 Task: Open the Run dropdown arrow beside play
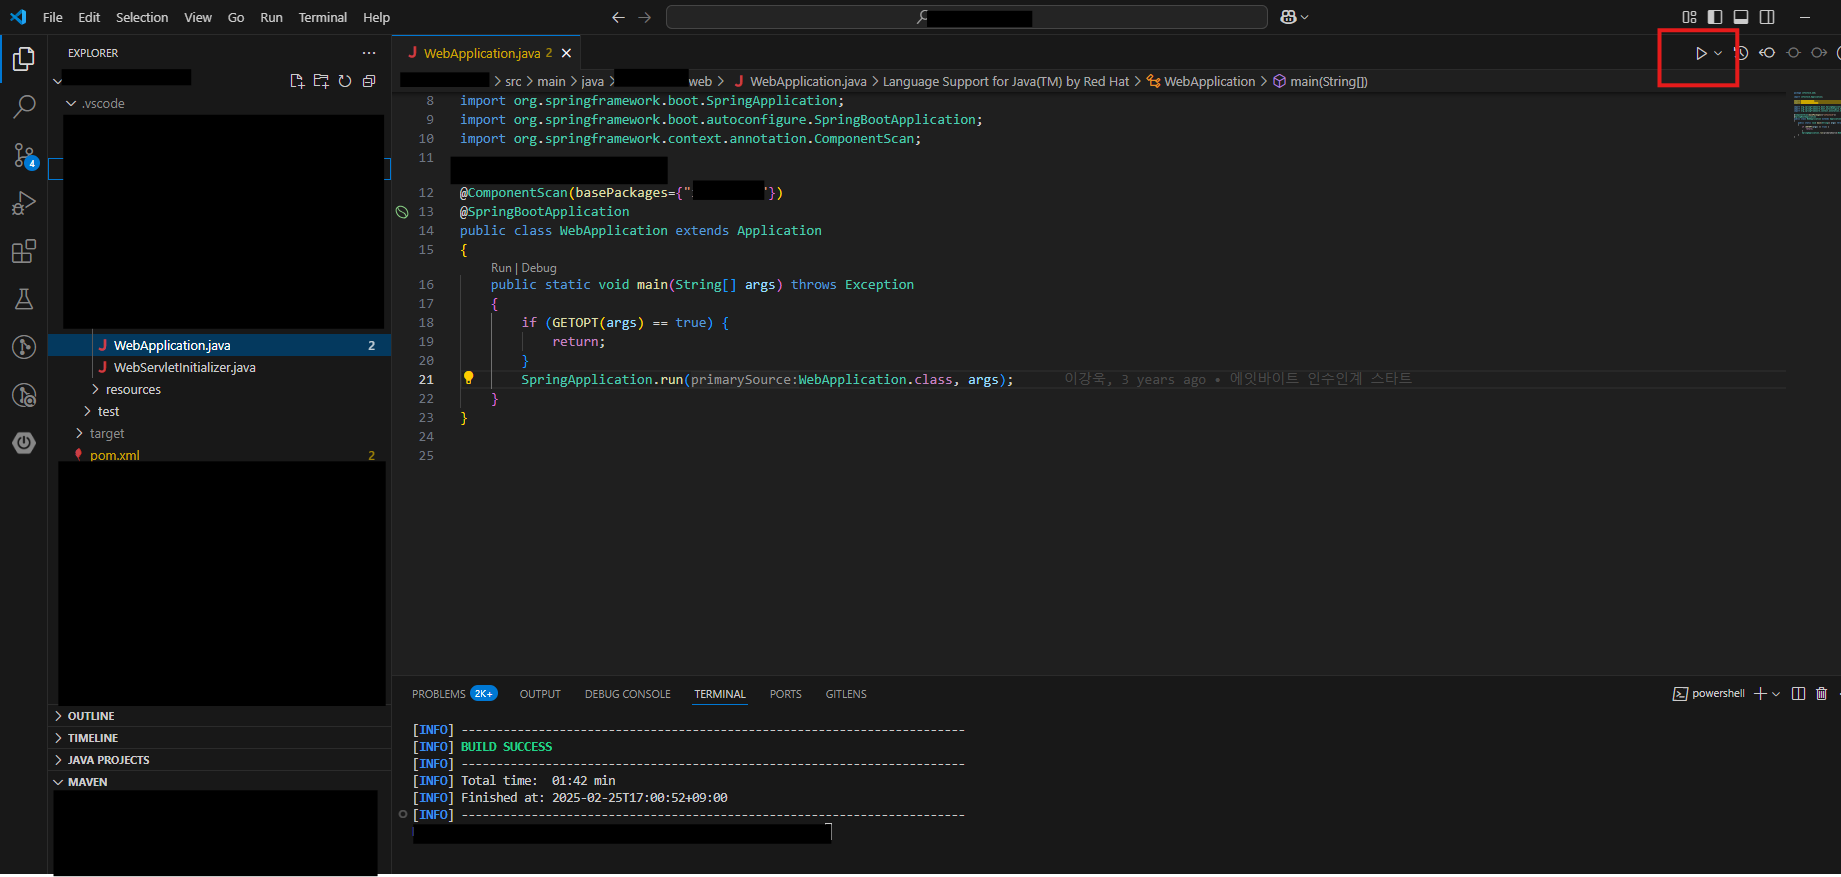click(1718, 53)
